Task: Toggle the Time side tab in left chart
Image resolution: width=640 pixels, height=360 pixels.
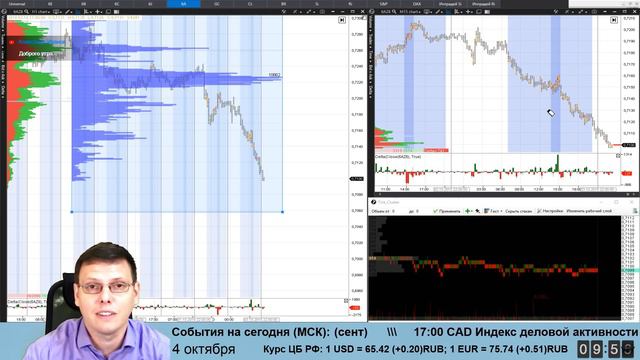Action: point(3,55)
